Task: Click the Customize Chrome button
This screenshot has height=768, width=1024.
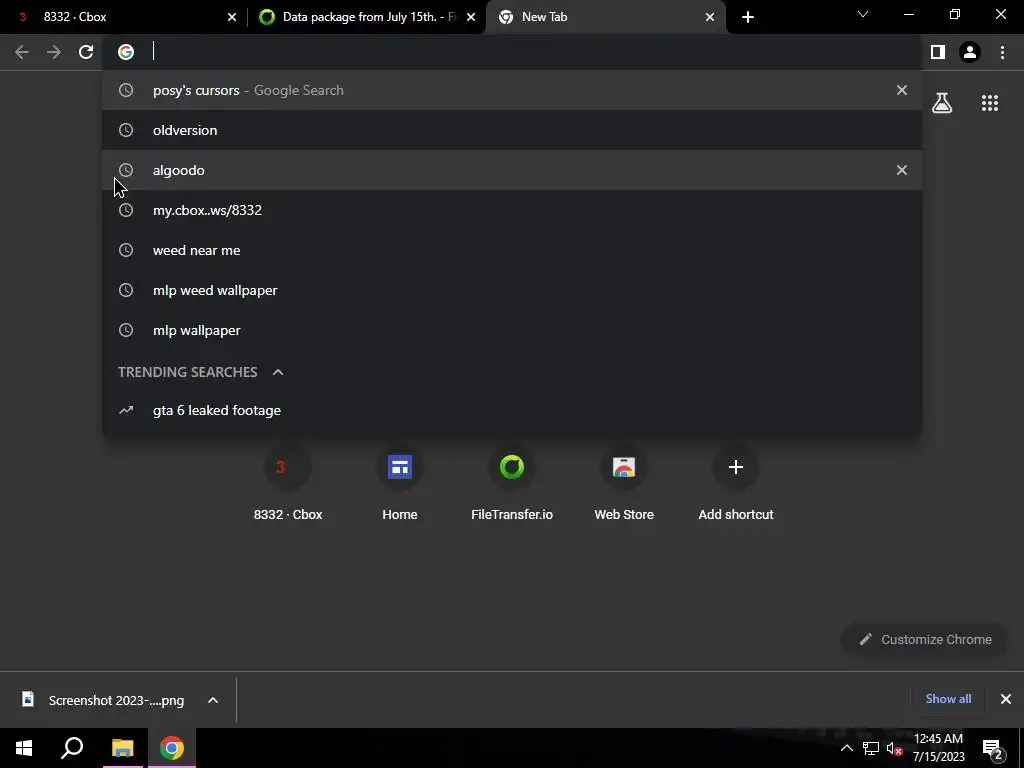Action: click(x=925, y=639)
